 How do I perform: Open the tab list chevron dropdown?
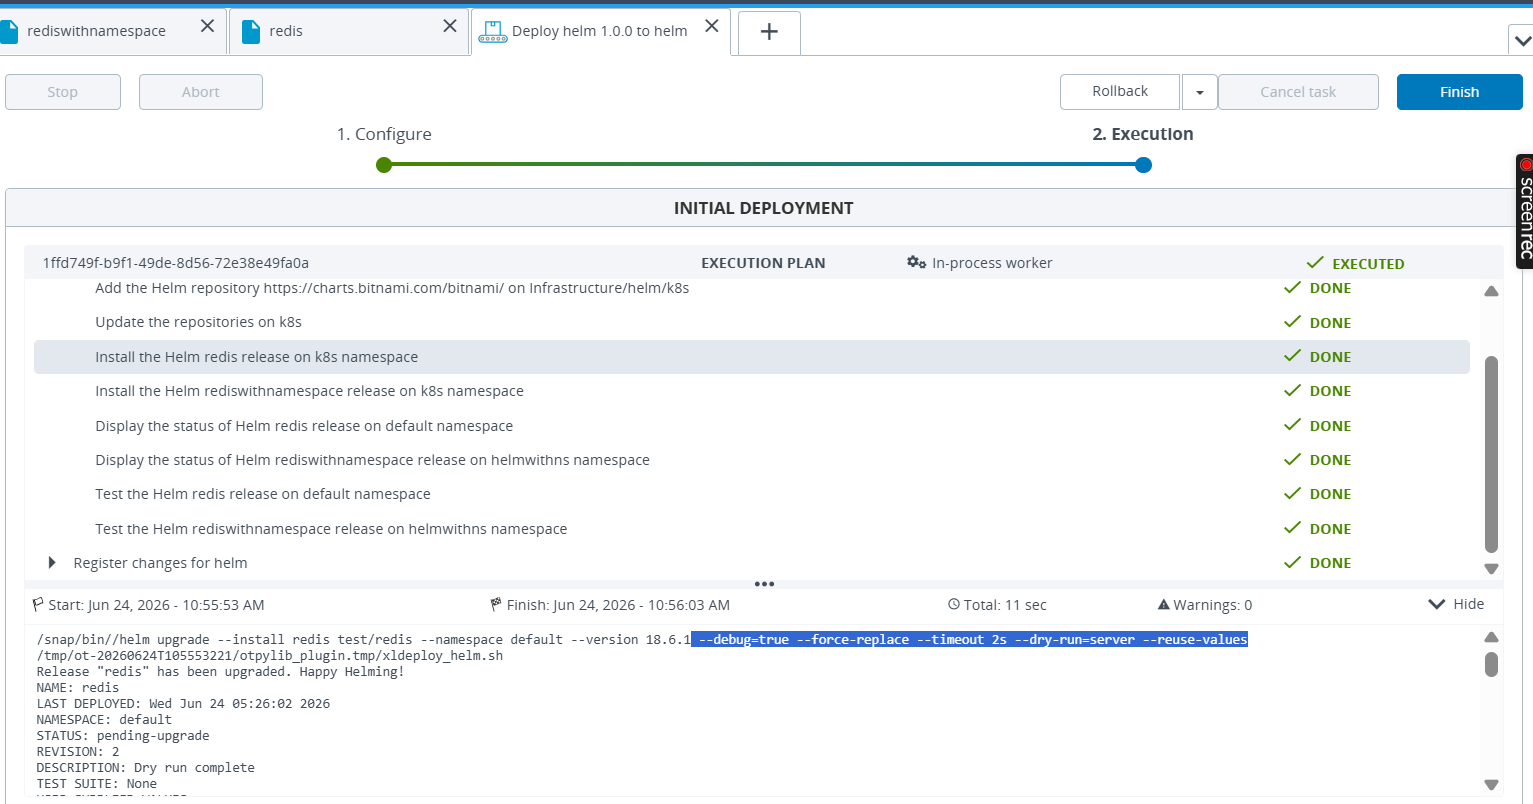(1521, 41)
